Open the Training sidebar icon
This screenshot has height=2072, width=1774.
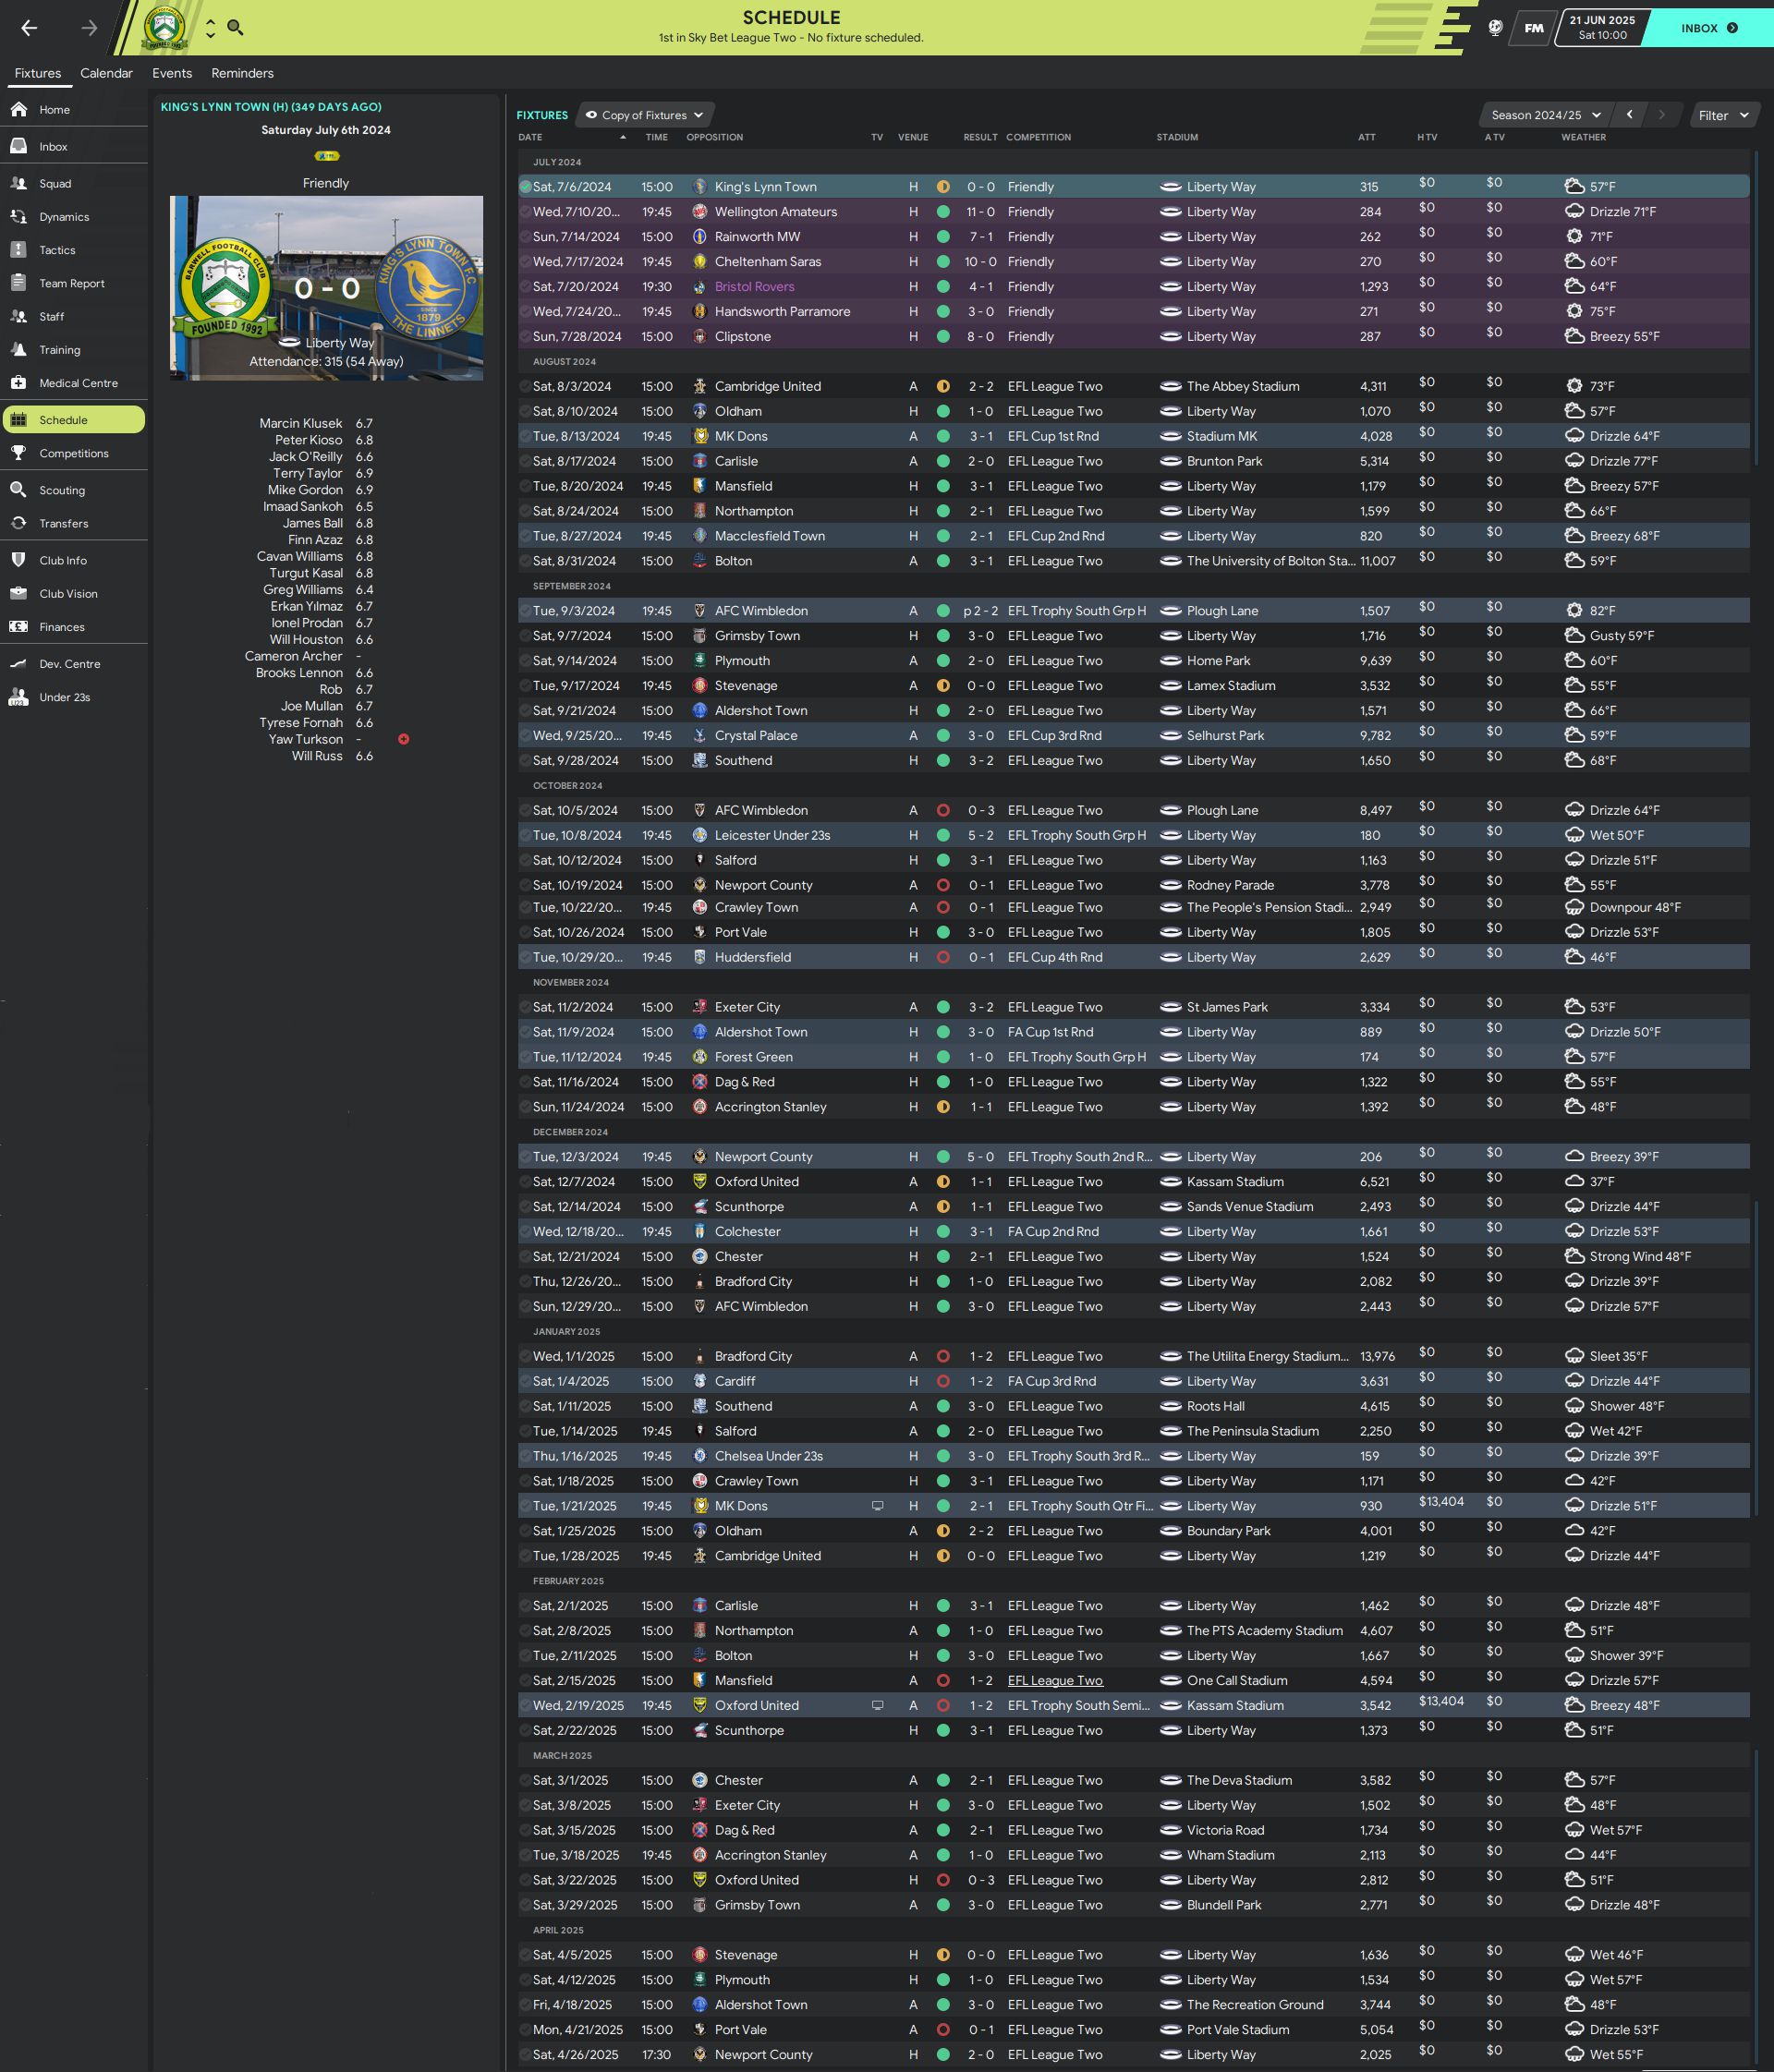[x=18, y=349]
